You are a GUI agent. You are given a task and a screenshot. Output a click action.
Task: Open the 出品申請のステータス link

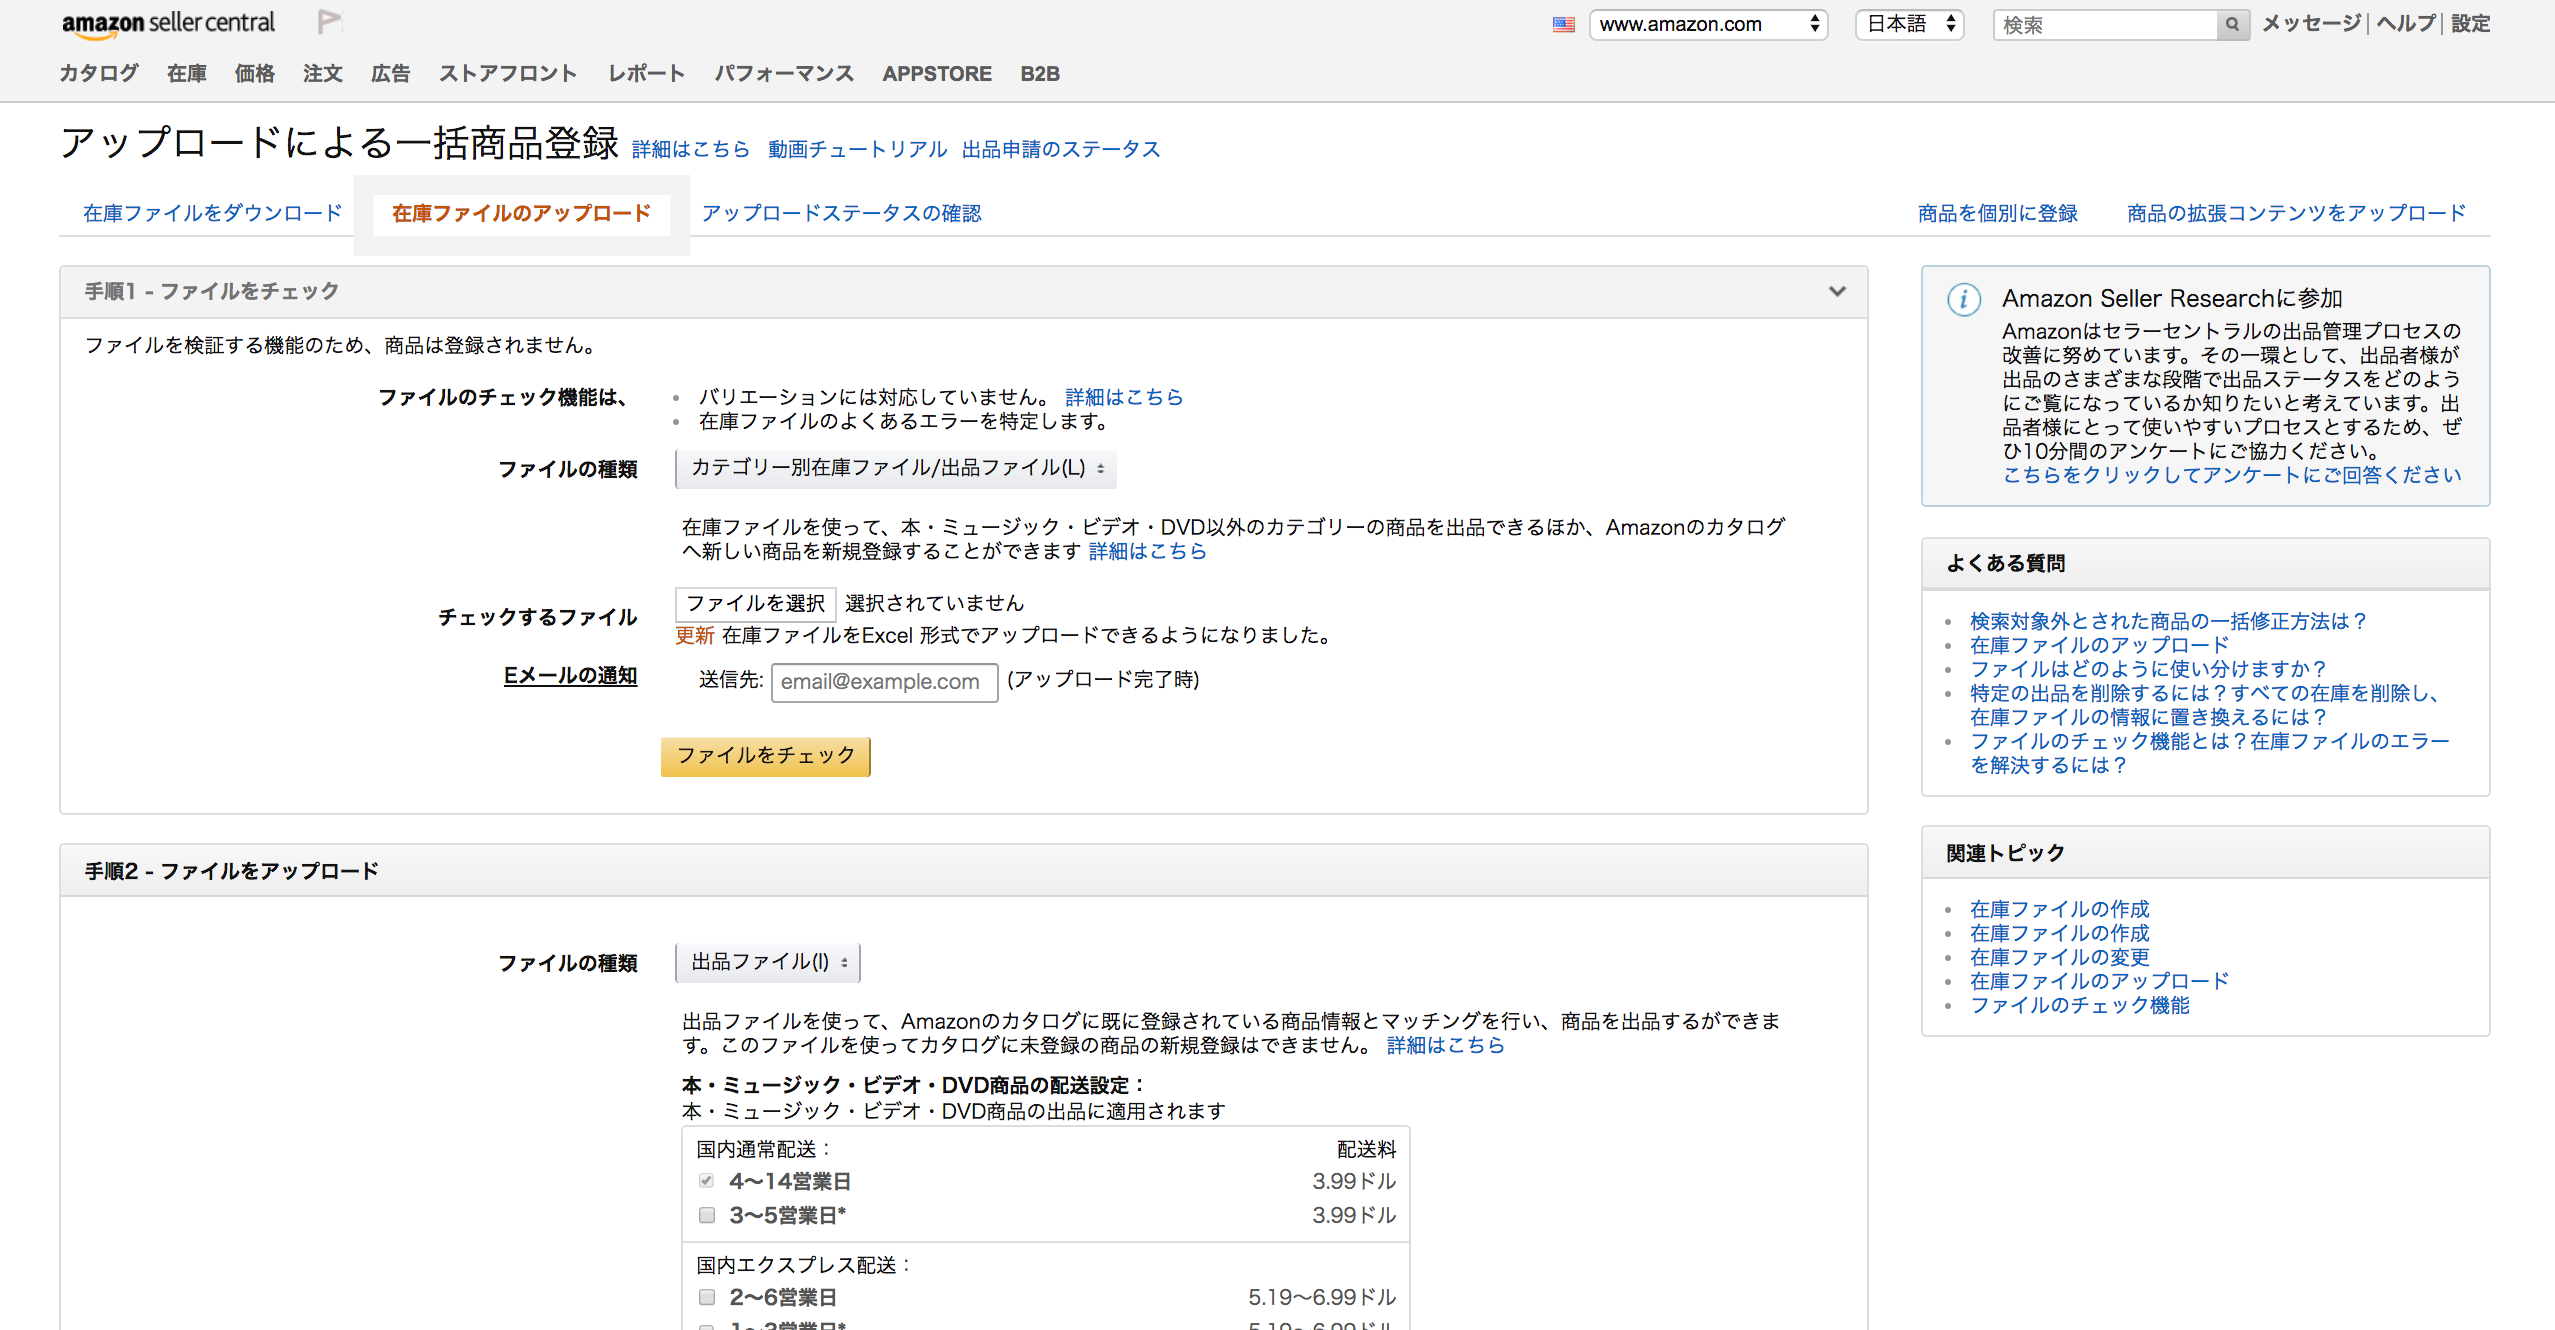click(x=1061, y=149)
